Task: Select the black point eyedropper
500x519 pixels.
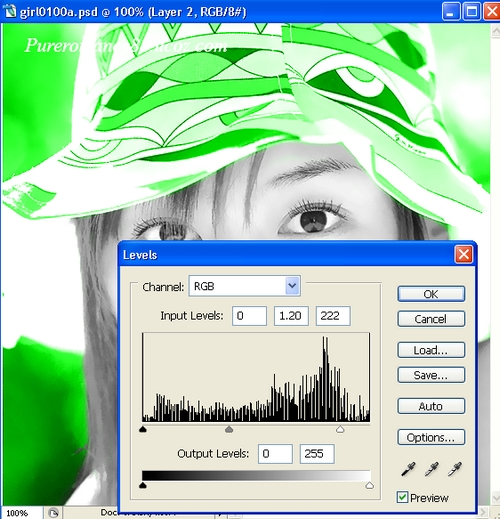Action: click(x=408, y=469)
